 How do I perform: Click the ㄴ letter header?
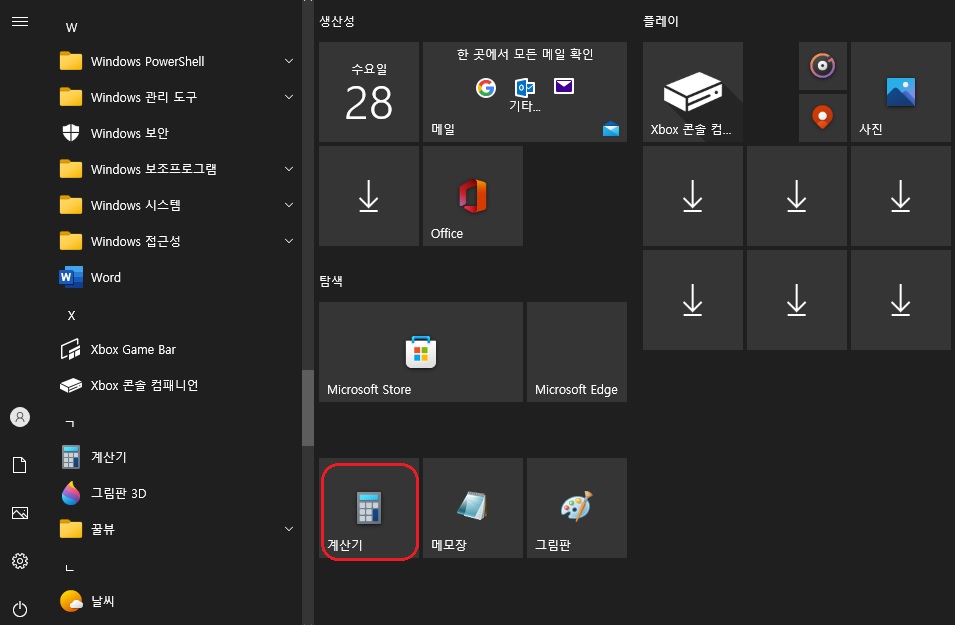(70, 568)
